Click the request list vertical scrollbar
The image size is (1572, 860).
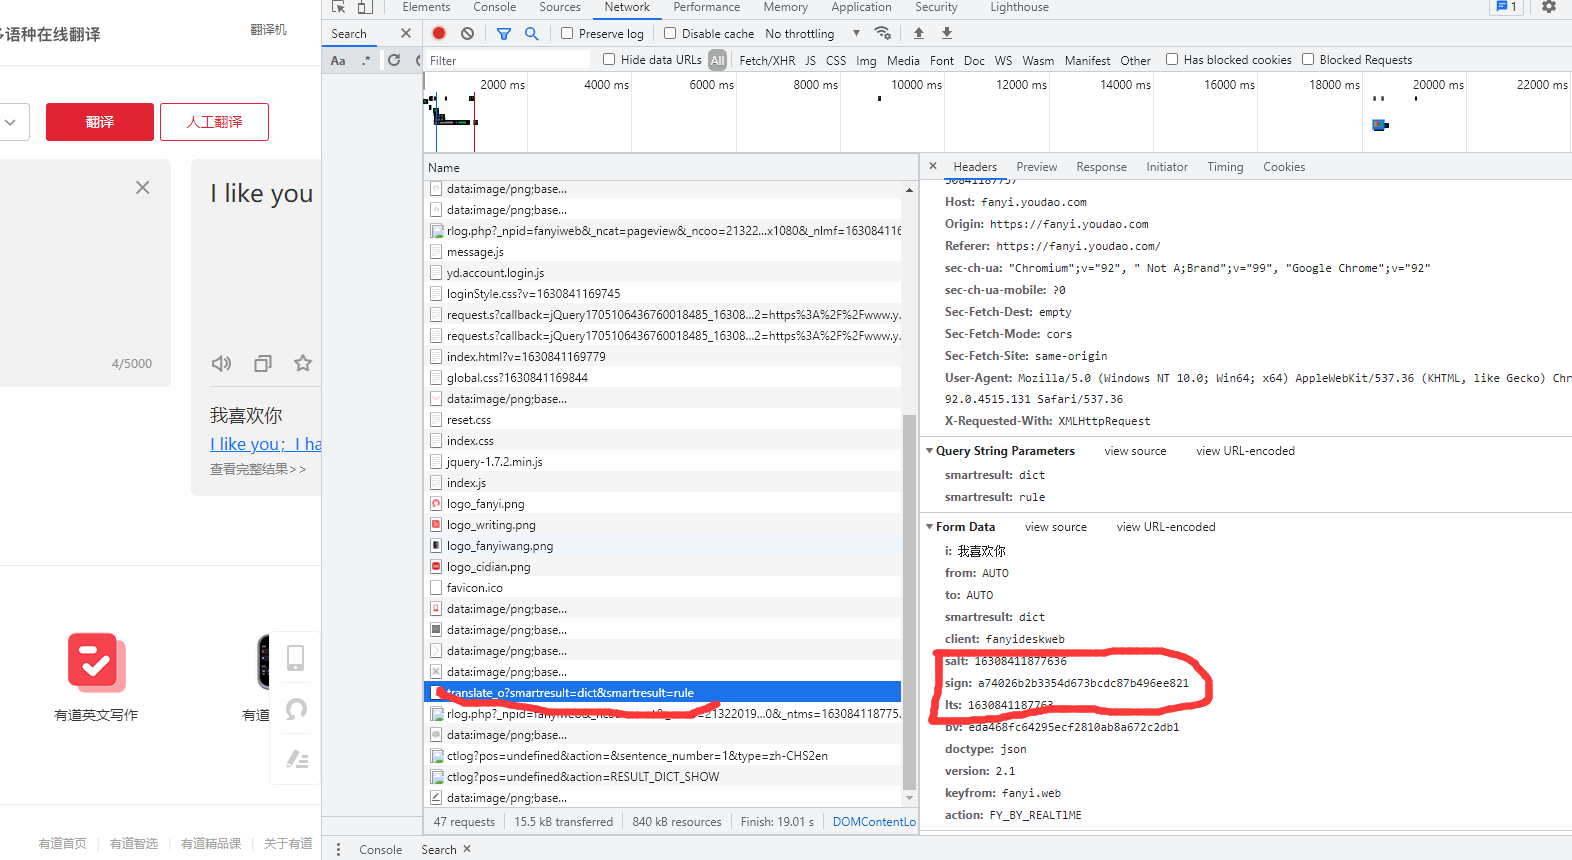click(909, 600)
